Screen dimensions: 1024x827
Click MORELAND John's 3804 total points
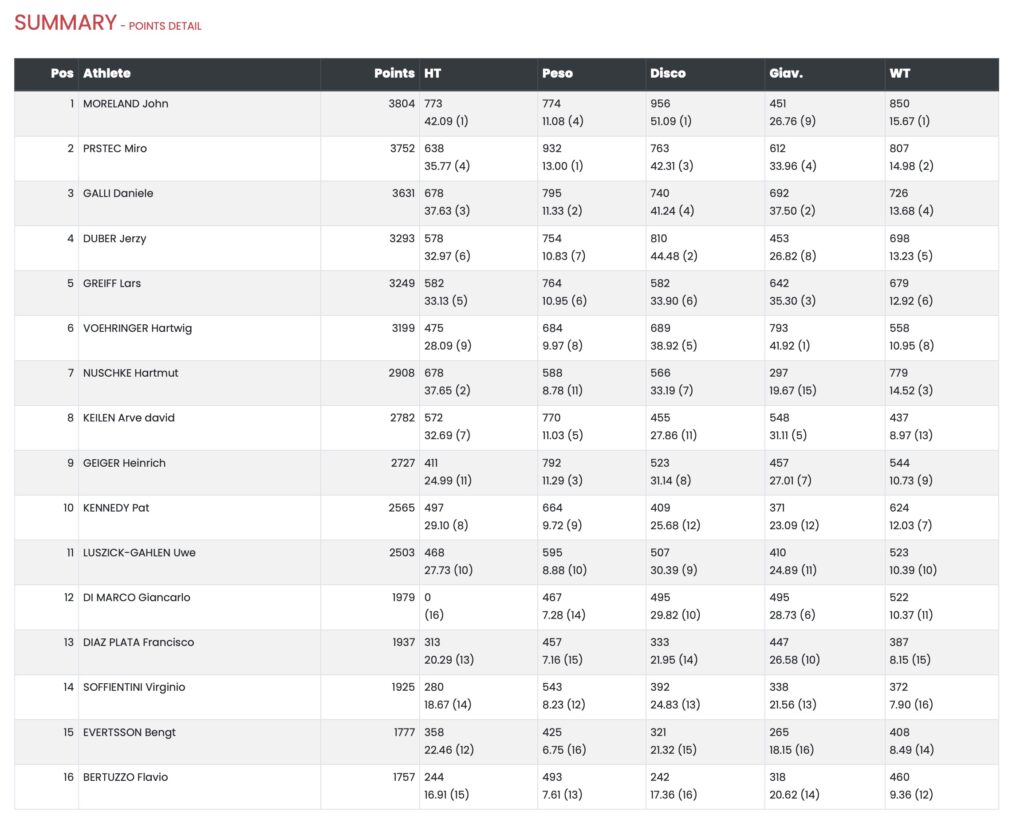[401, 104]
